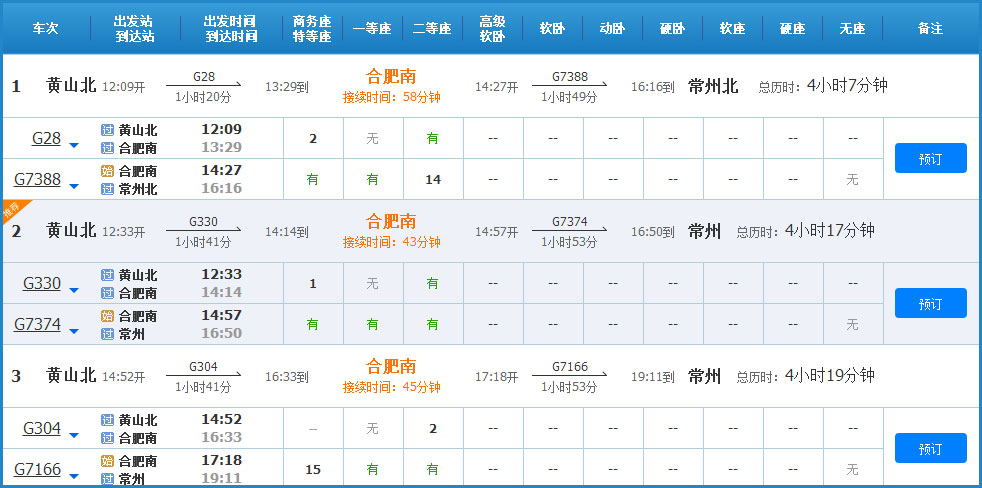Click 总历时: 4小时7分钟 in route 1
This screenshot has width=982, height=488.
[823, 86]
